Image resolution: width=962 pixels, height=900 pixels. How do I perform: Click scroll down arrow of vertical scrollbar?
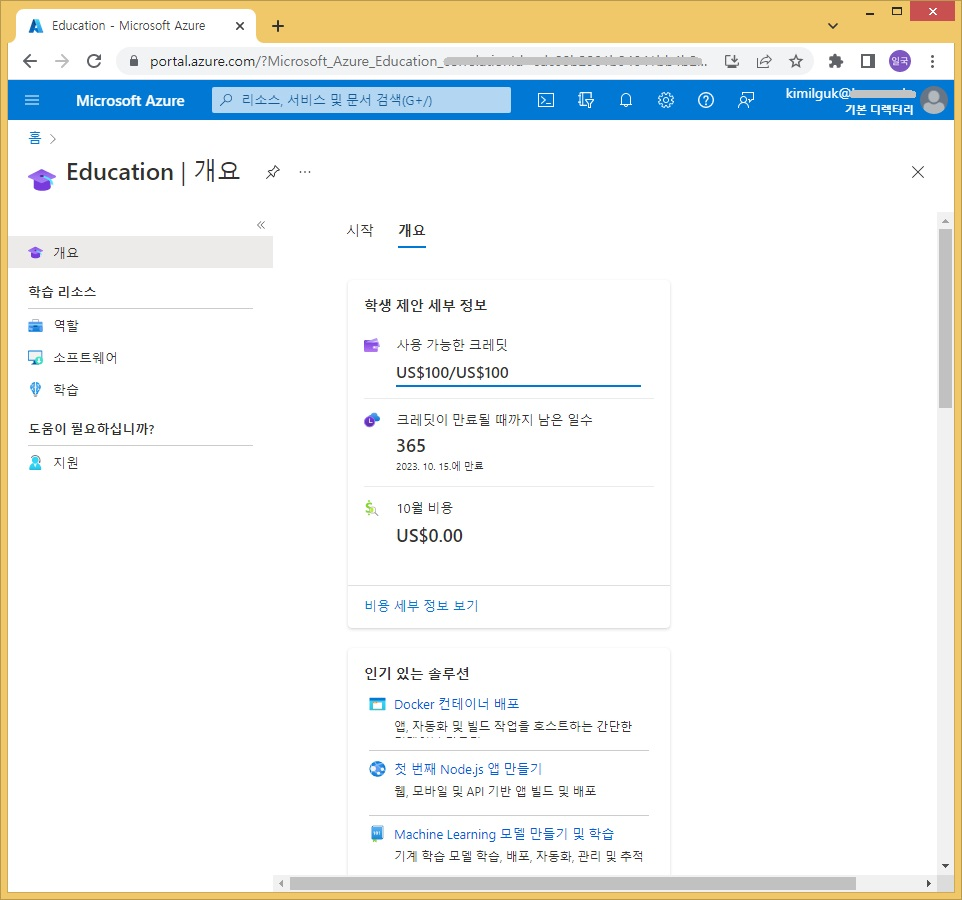click(945, 866)
